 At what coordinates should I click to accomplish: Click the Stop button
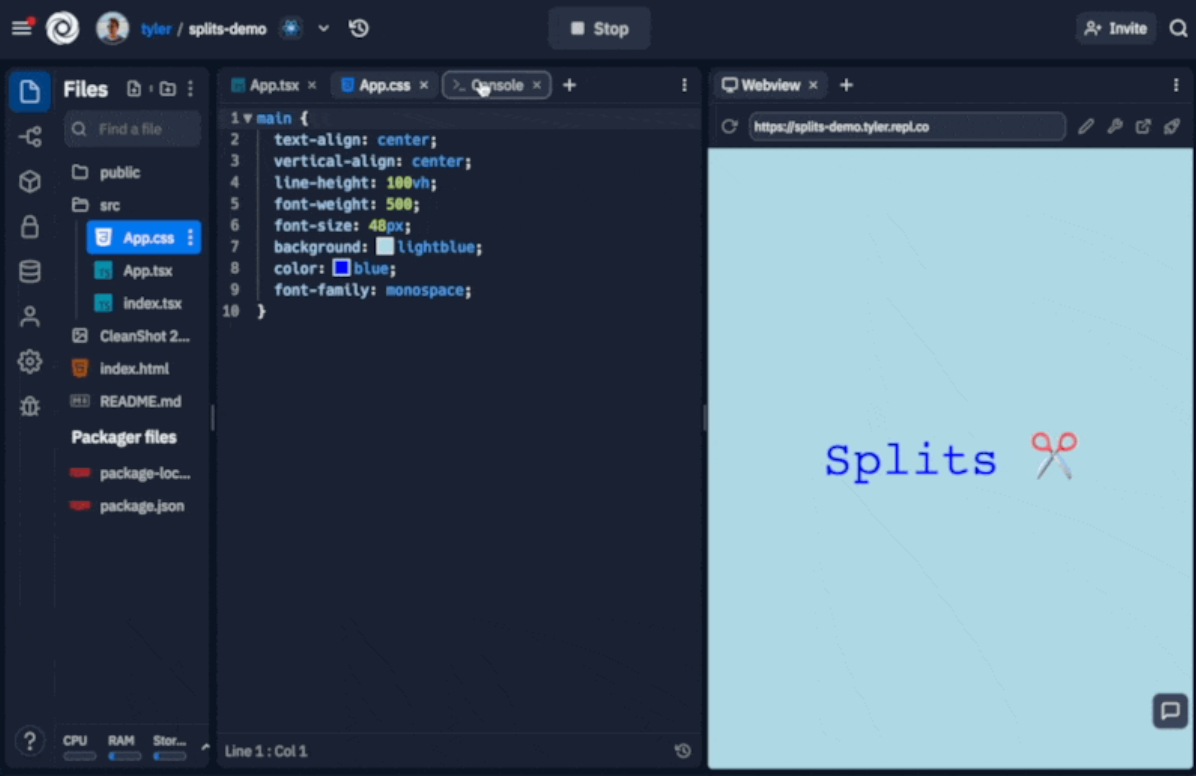tap(599, 28)
